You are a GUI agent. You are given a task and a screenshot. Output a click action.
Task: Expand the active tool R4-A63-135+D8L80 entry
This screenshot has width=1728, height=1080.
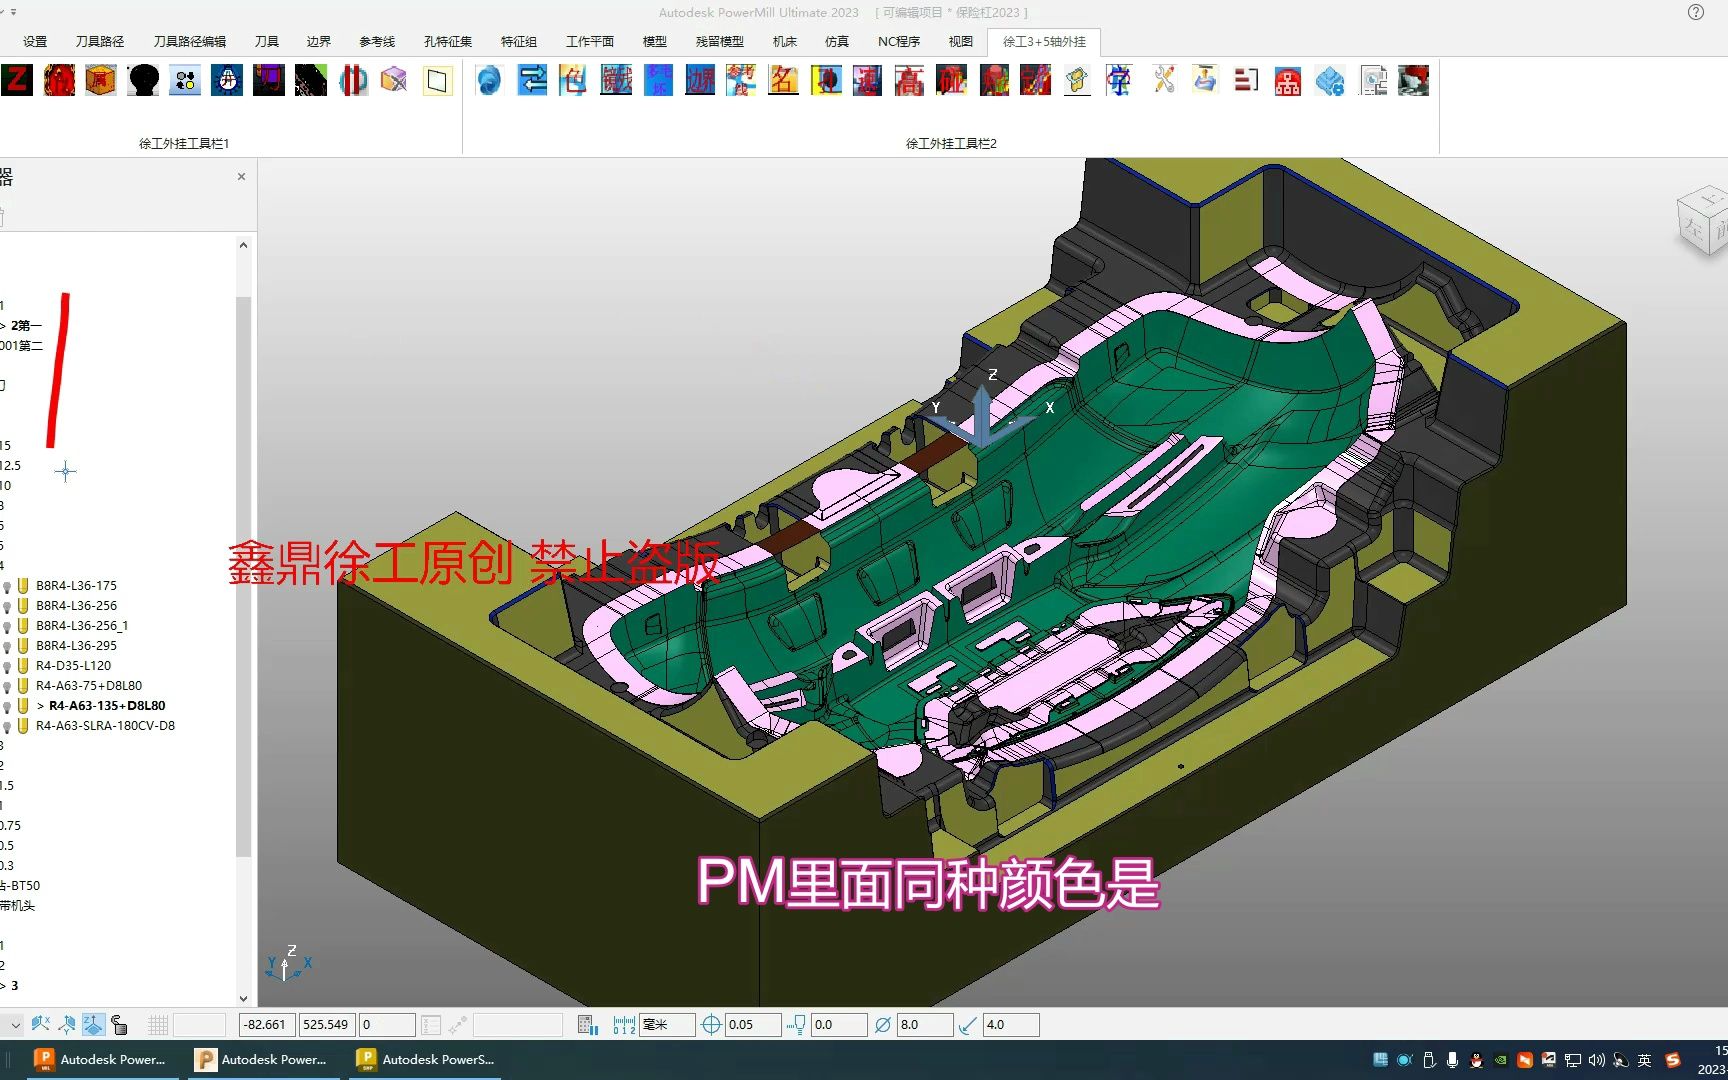coord(40,706)
